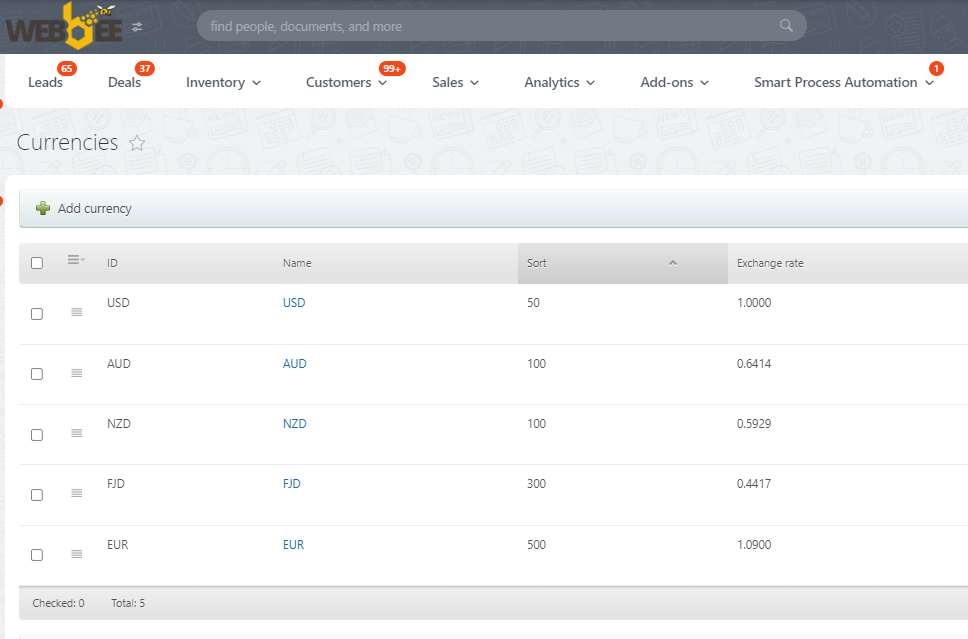The height and width of the screenshot is (639, 968).
Task: Click the Add currency button
Action: click(x=94, y=208)
